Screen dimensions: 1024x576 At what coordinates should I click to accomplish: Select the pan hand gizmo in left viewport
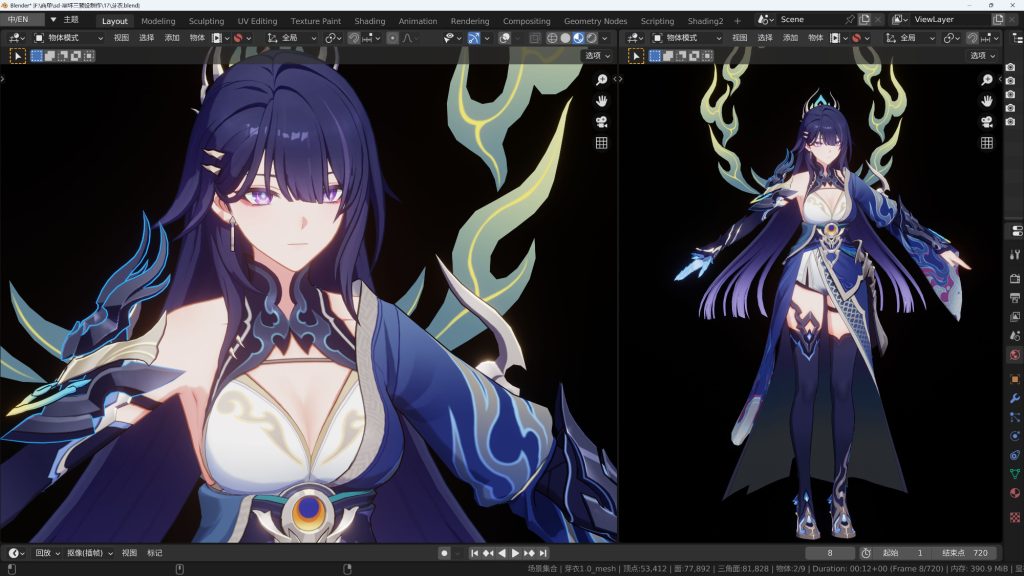(602, 101)
